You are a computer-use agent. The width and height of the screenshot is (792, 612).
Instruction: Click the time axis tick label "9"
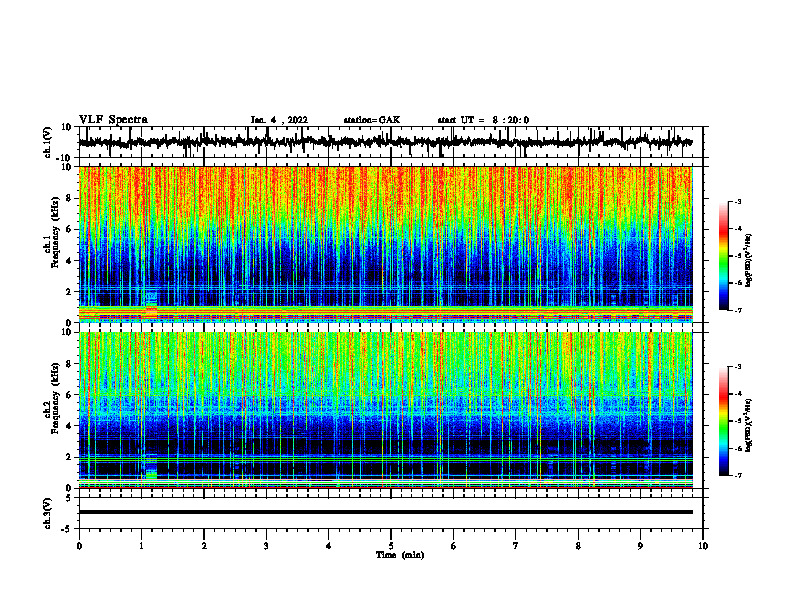pyautogui.click(x=640, y=546)
